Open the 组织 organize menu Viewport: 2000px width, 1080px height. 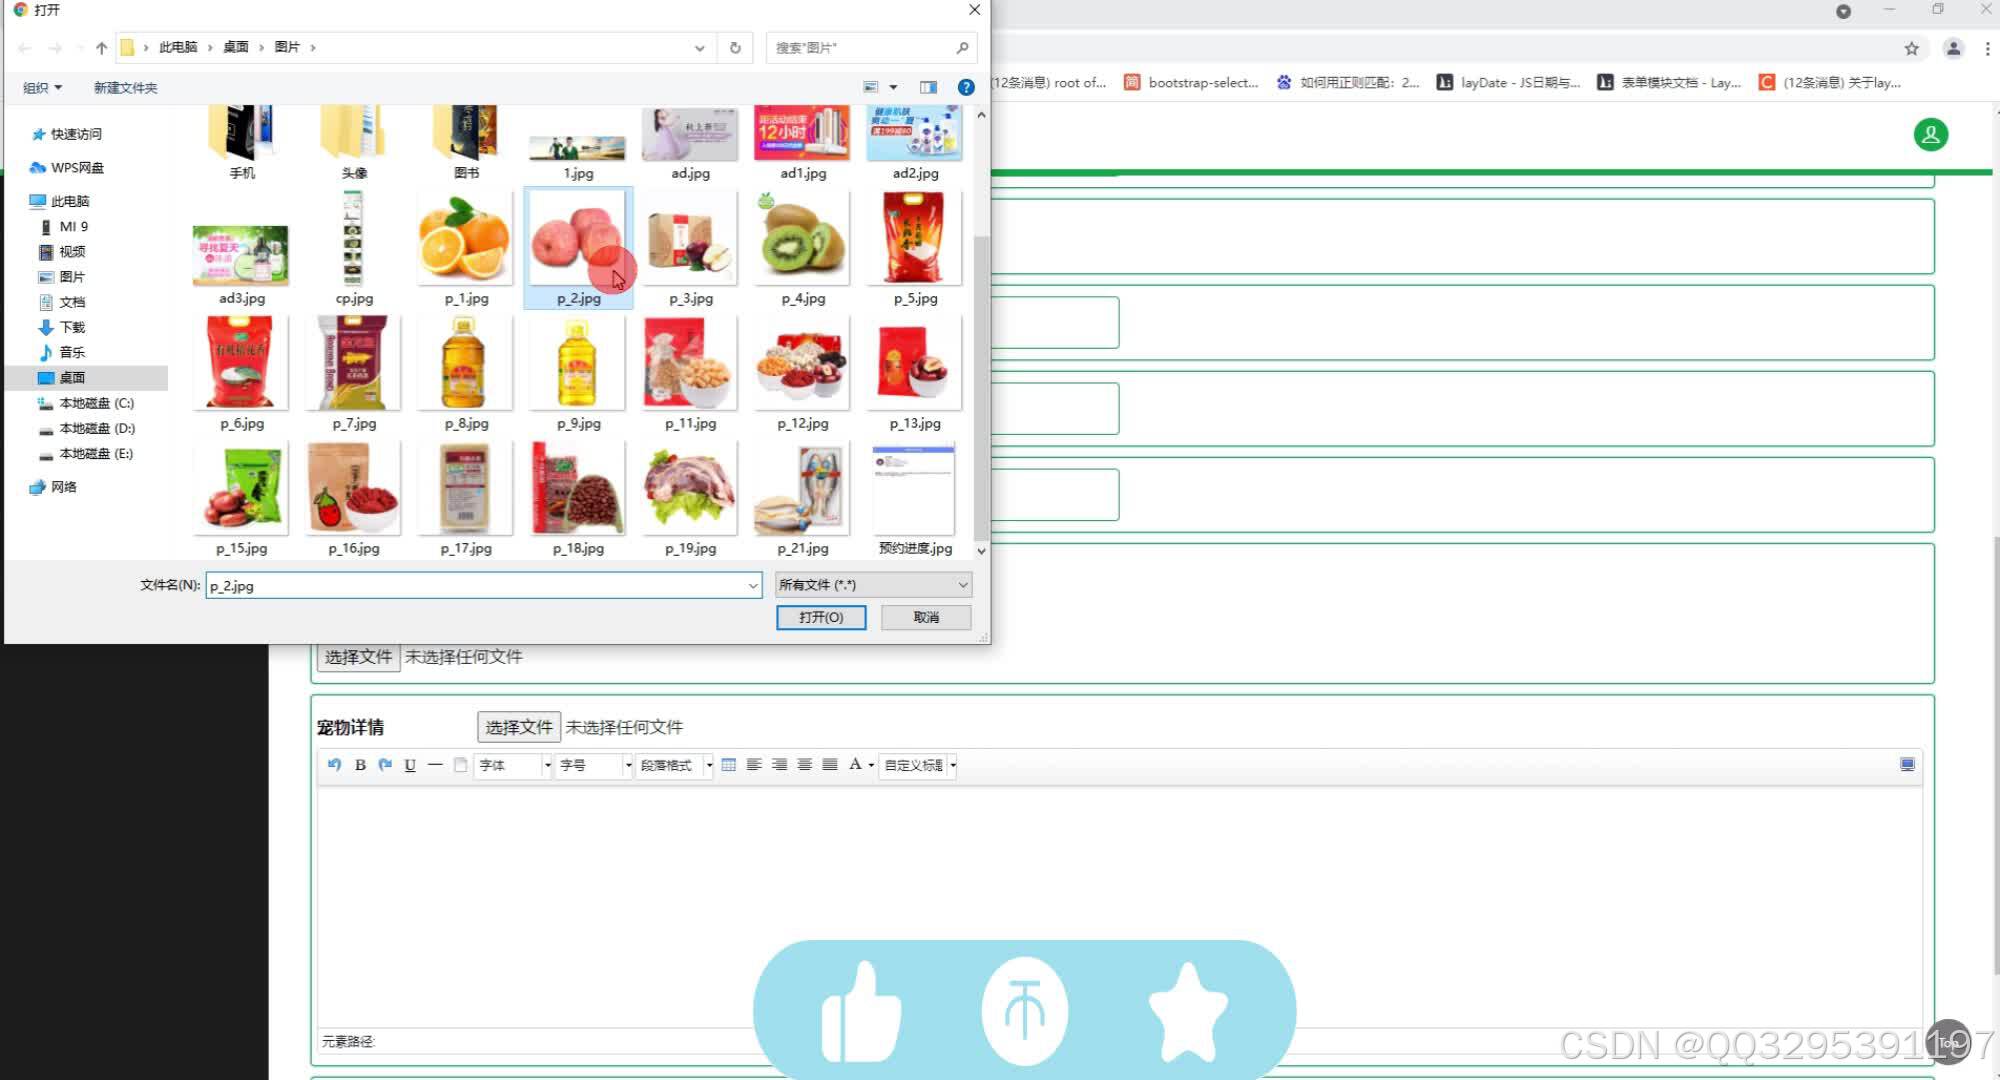coord(42,88)
